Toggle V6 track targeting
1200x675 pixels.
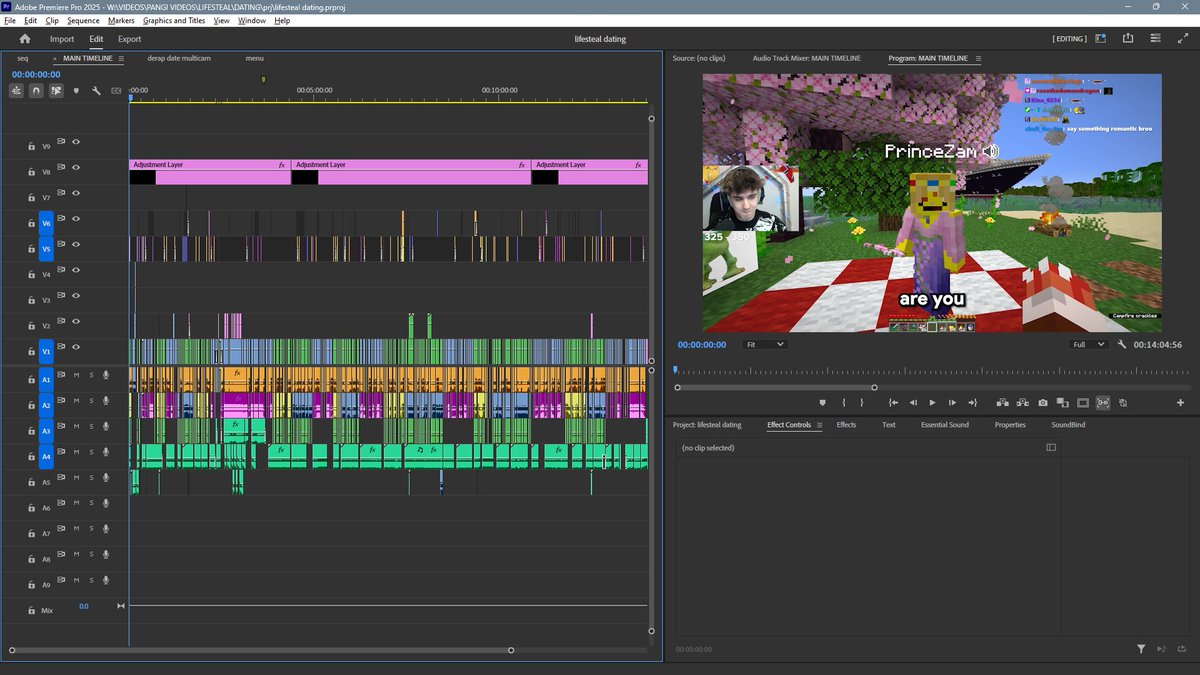(x=46, y=223)
